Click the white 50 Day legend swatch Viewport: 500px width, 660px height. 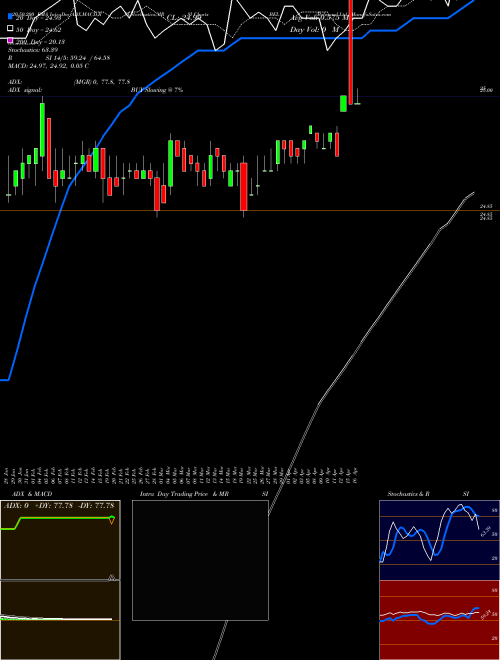pos(11,29)
